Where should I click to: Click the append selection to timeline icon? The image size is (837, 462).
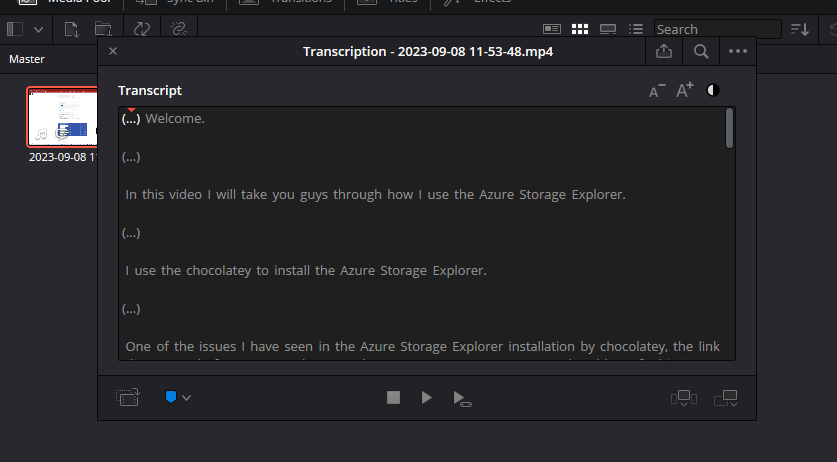click(726, 398)
